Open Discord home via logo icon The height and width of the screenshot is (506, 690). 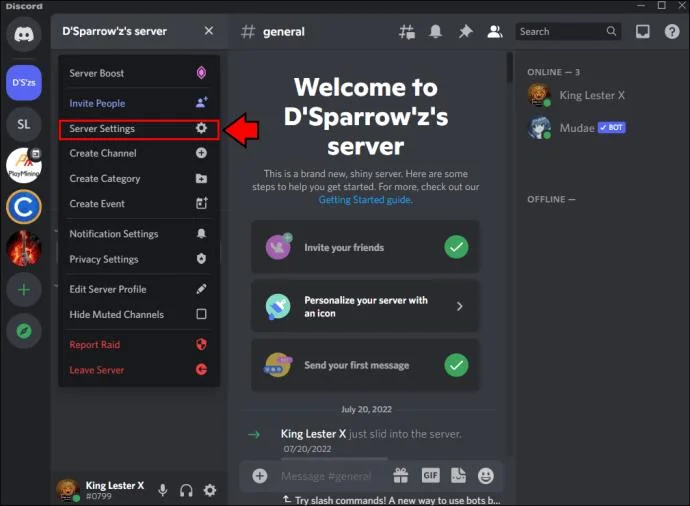pyautogui.click(x=24, y=34)
